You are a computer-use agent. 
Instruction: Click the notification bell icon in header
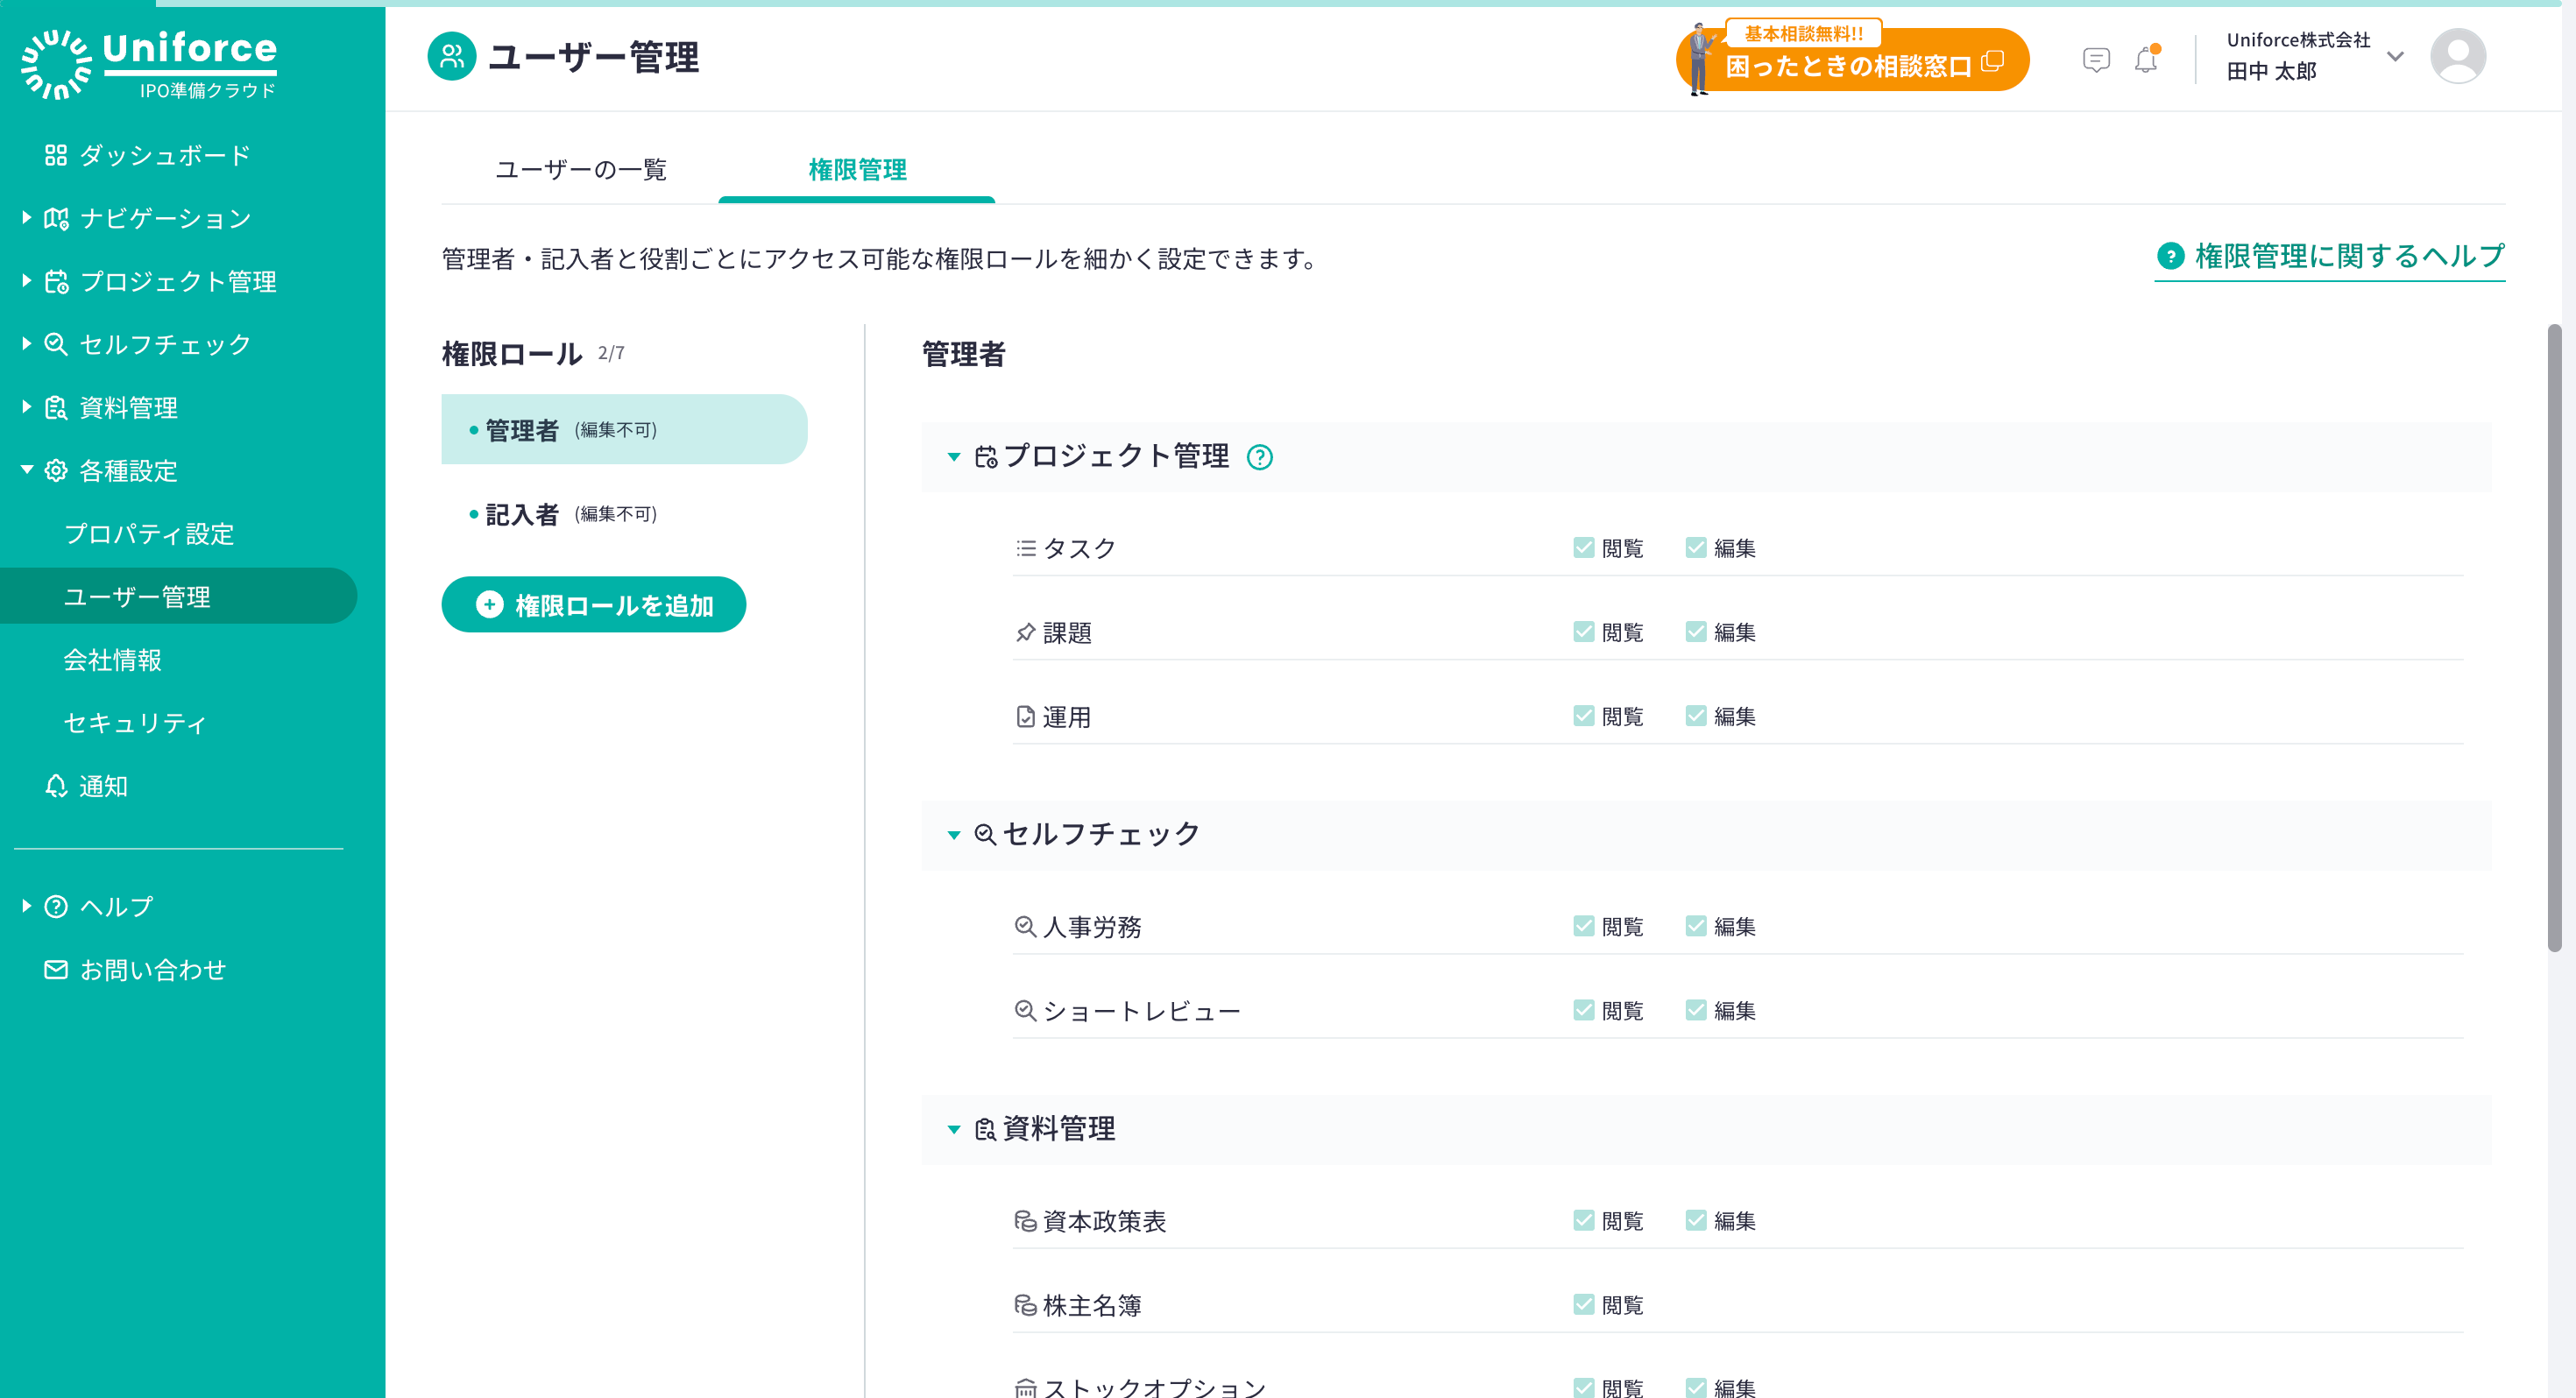(2145, 60)
